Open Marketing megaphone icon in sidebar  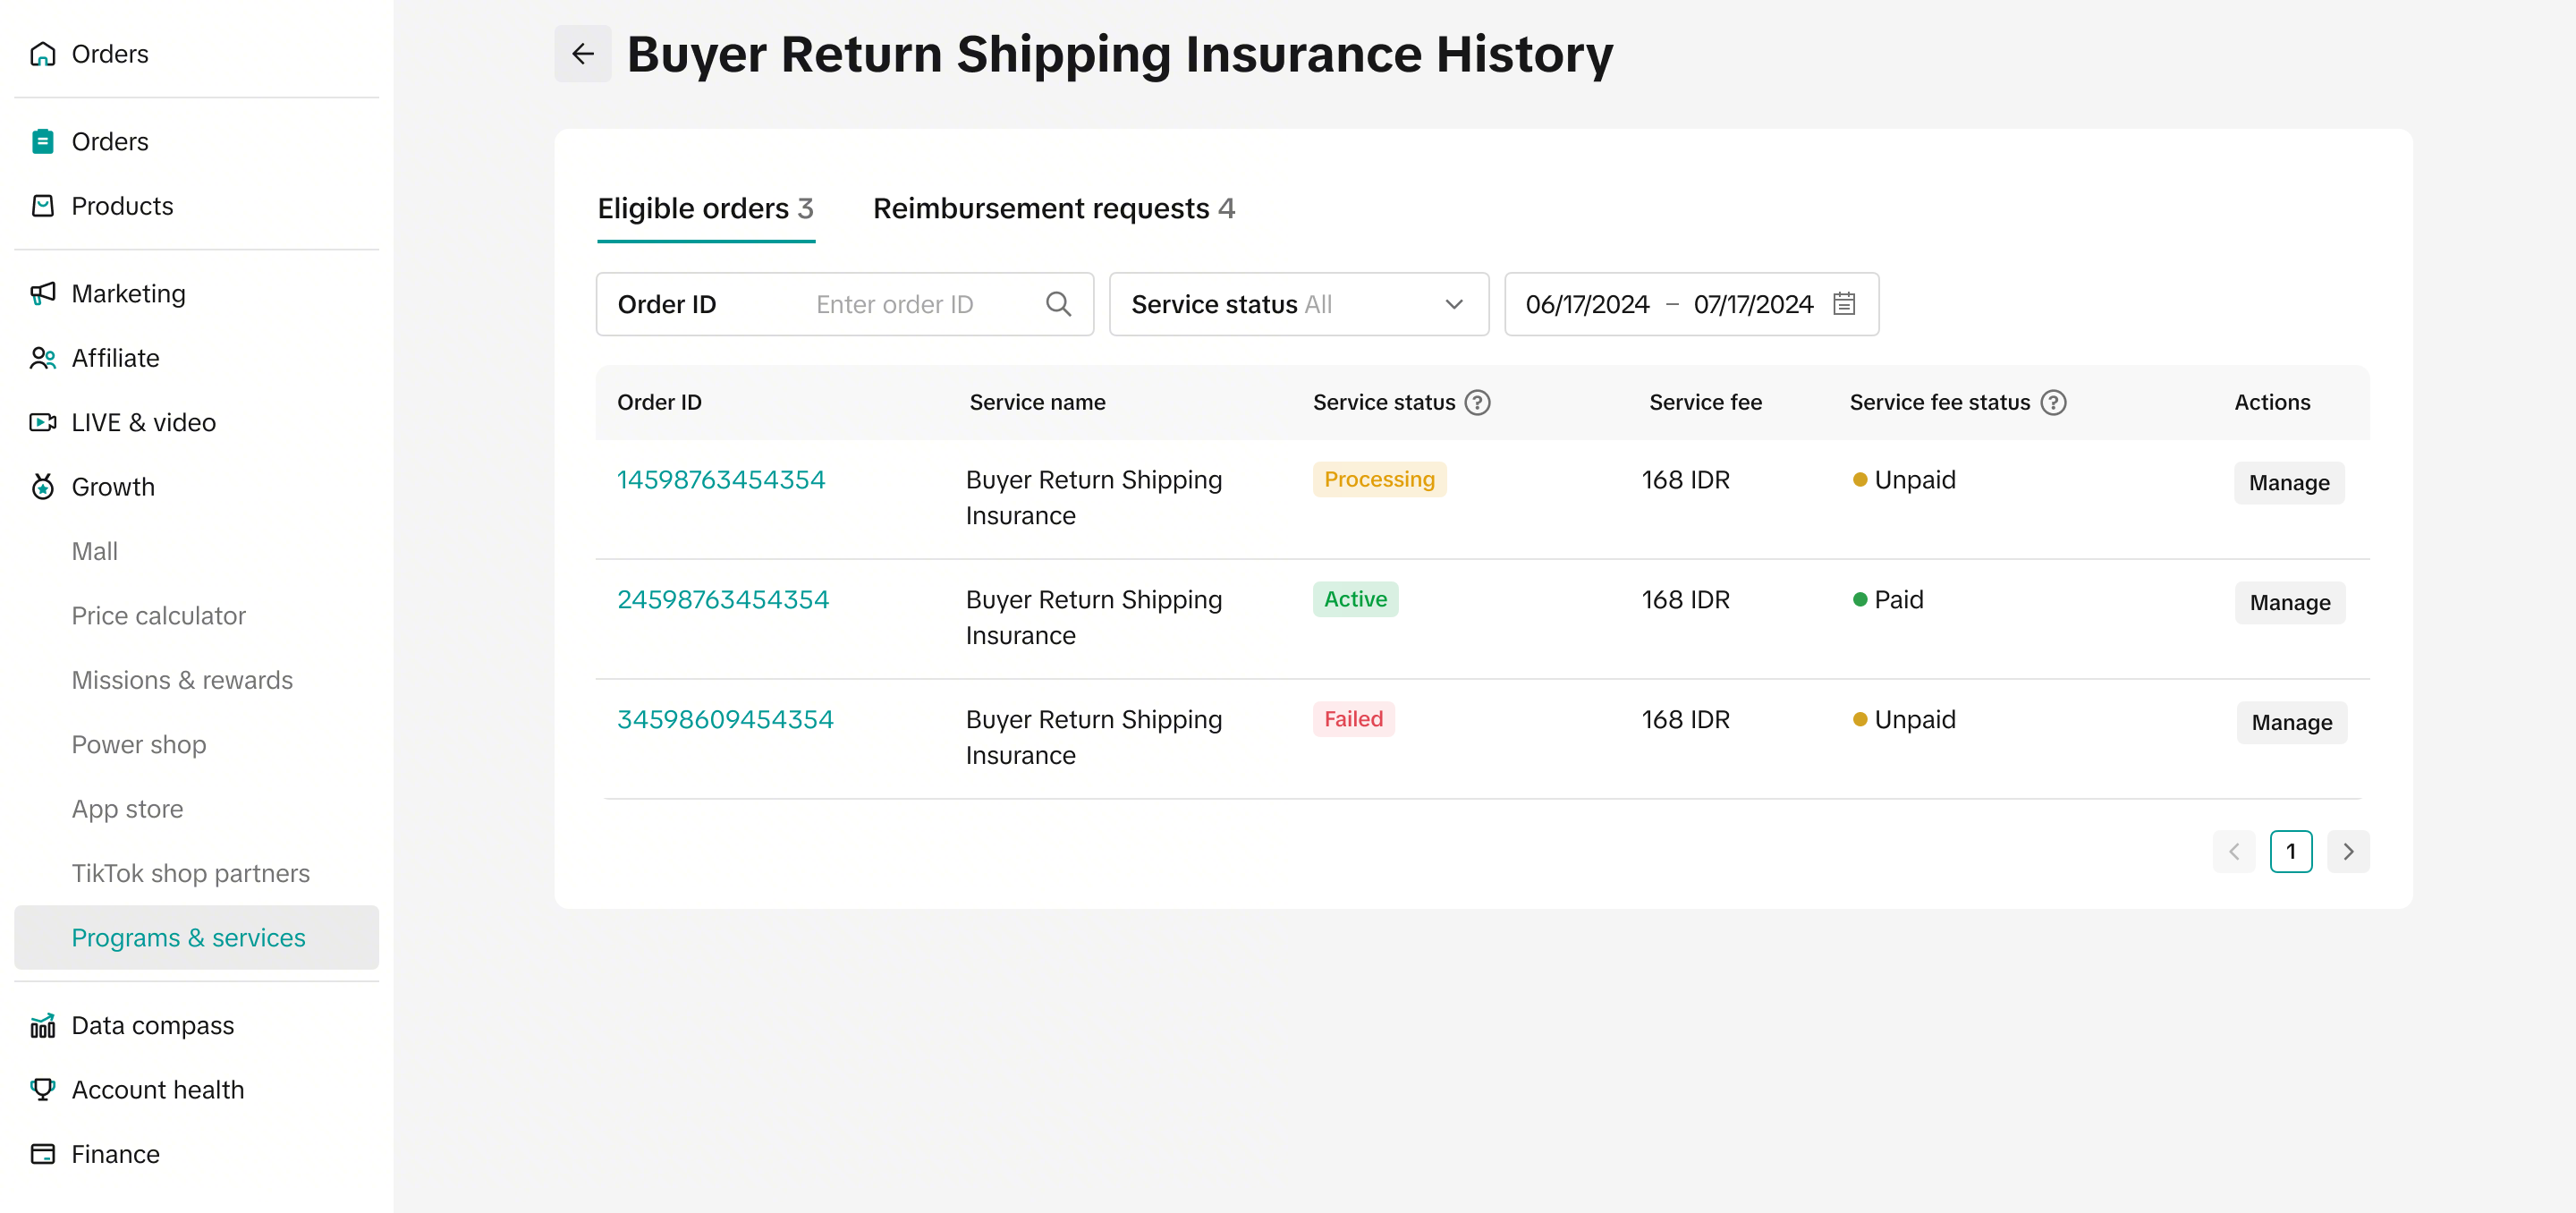tap(43, 293)
